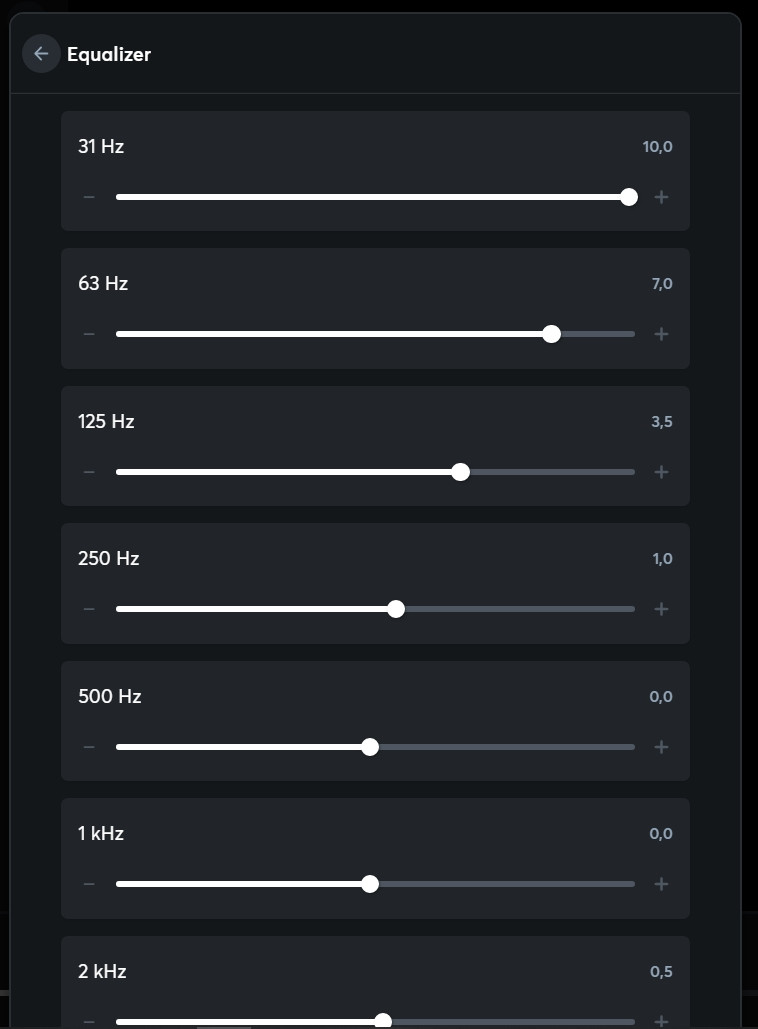Click the 2 kHz slider thumb
Viewport: 758px width, 1029px height.
pos(382,1020)
